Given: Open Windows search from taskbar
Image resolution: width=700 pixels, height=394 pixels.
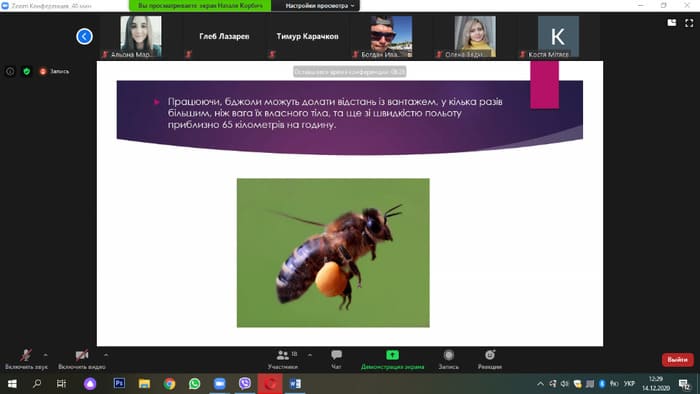Looking at the screenshot, I should (37, 384).
